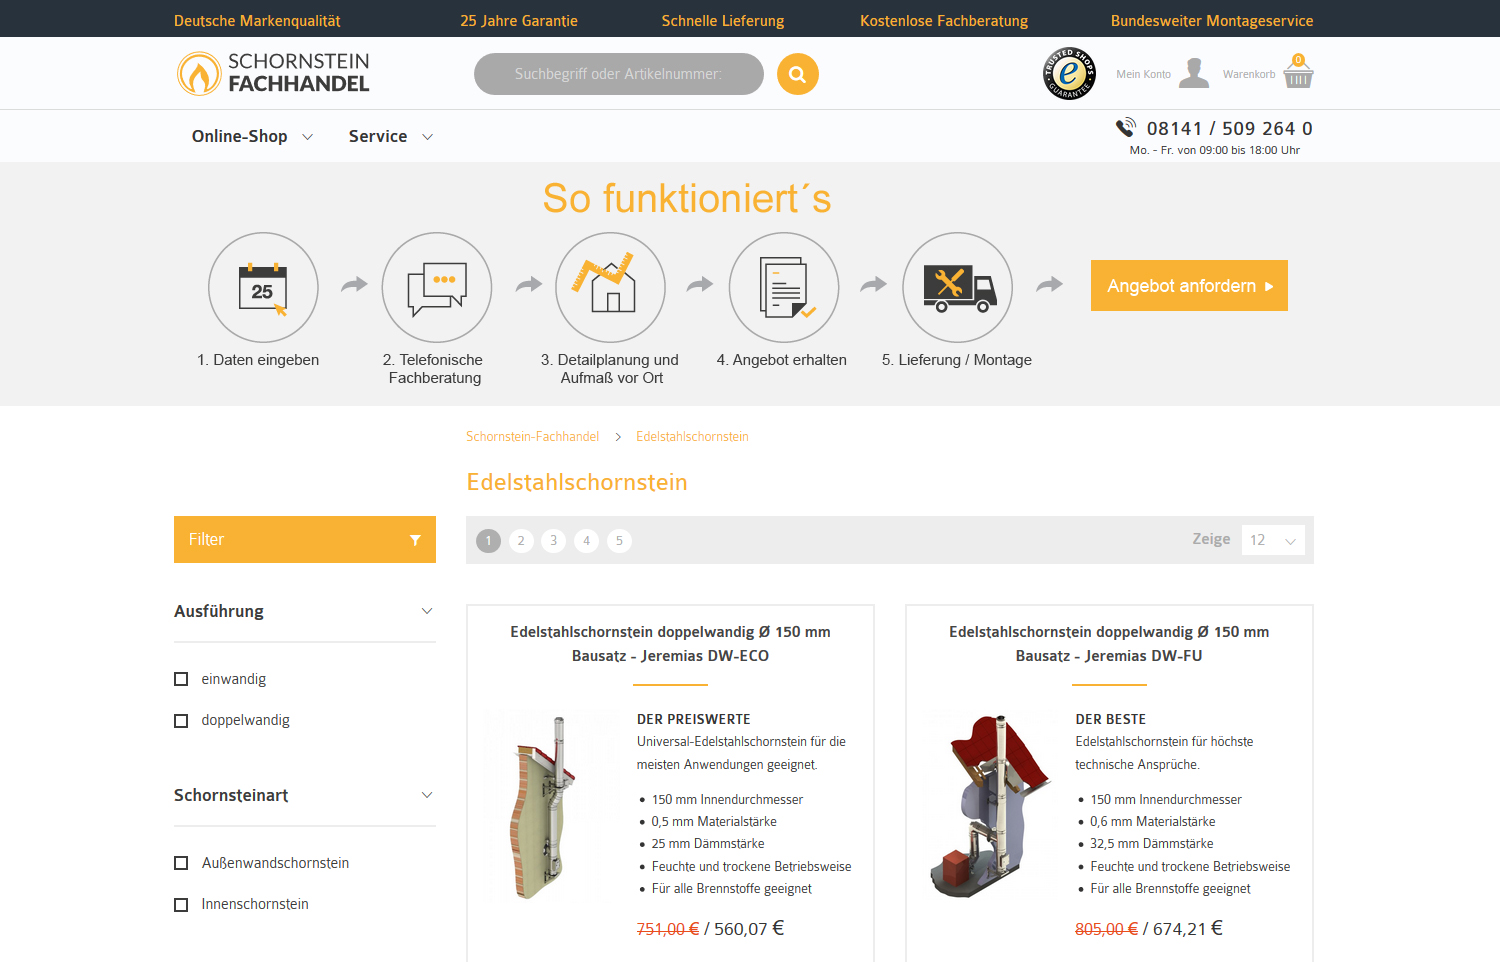Image resolution: width=1500 pixels, height=962 pixels.
Task: Click the filter funnel icon
Action: pos(416,539)
